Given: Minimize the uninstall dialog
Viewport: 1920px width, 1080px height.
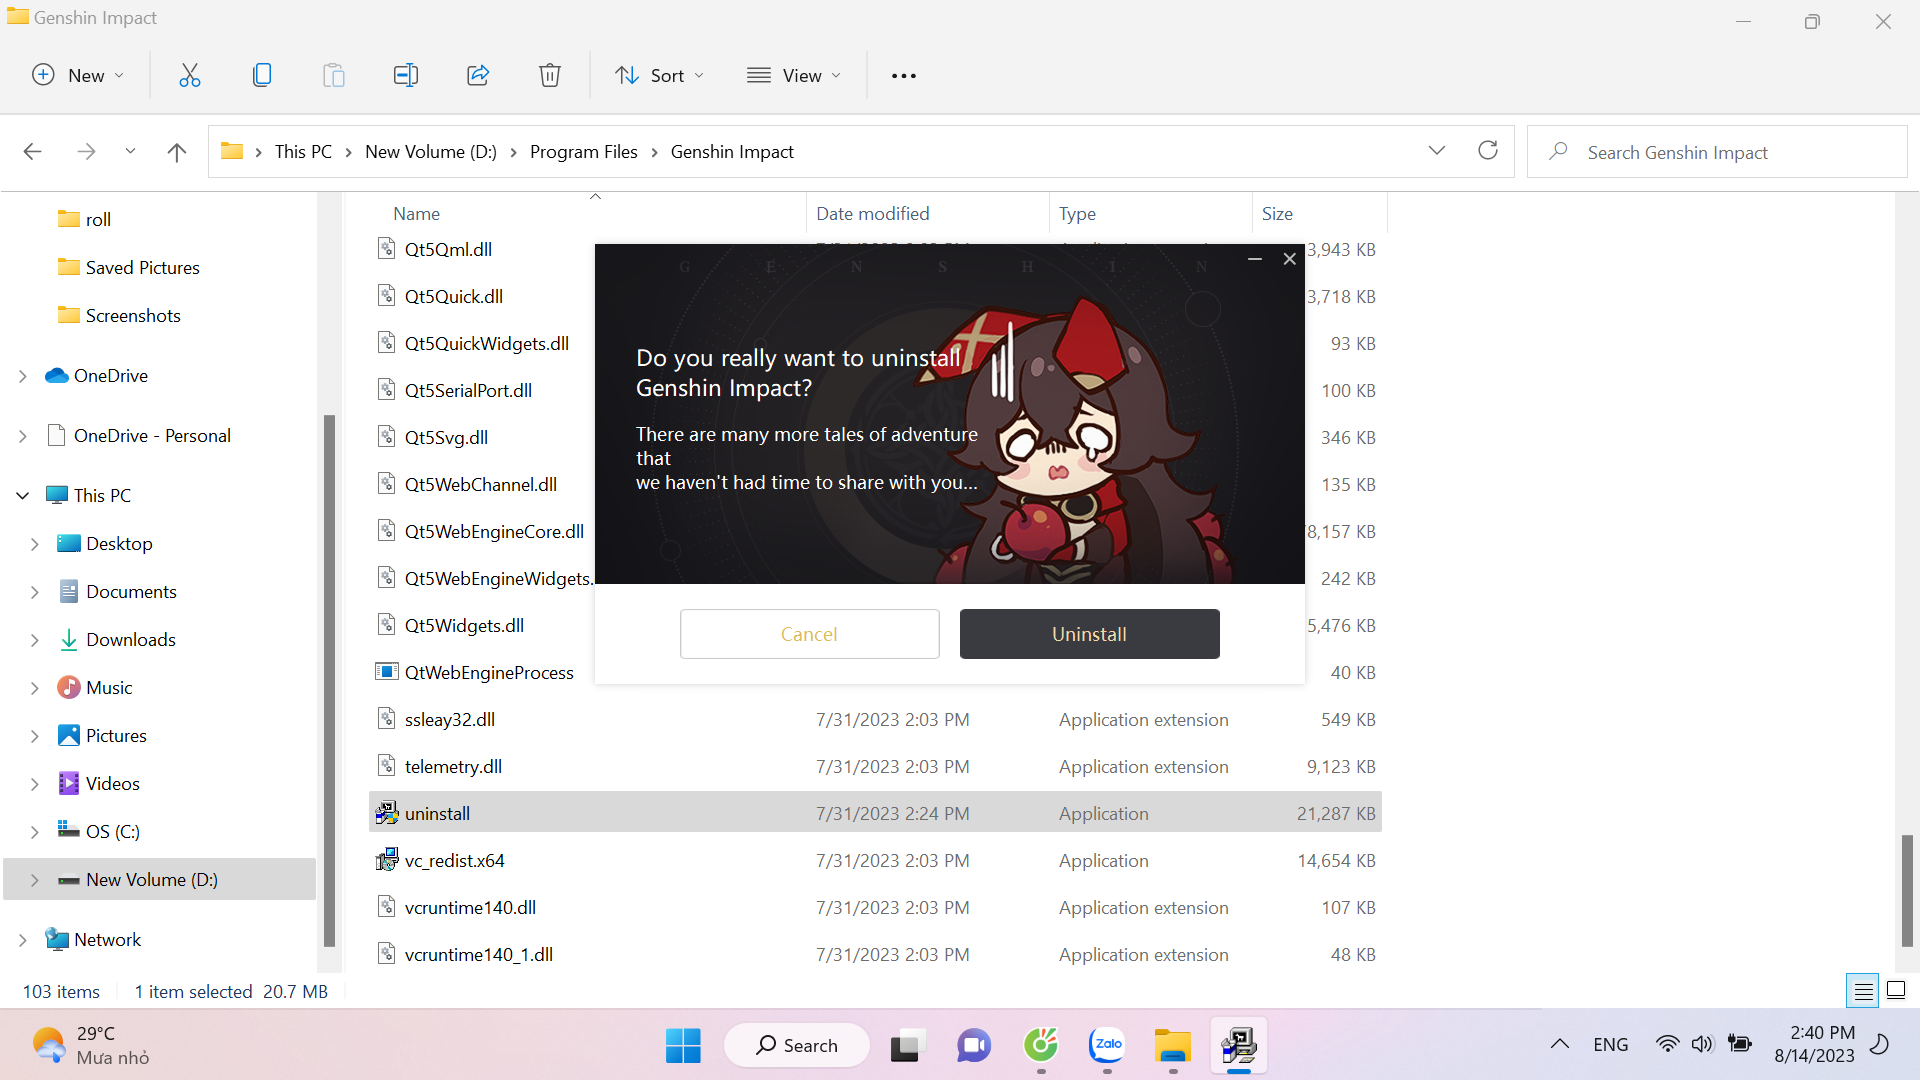Looking at the screenshot, I should [x=1254, y=259].
